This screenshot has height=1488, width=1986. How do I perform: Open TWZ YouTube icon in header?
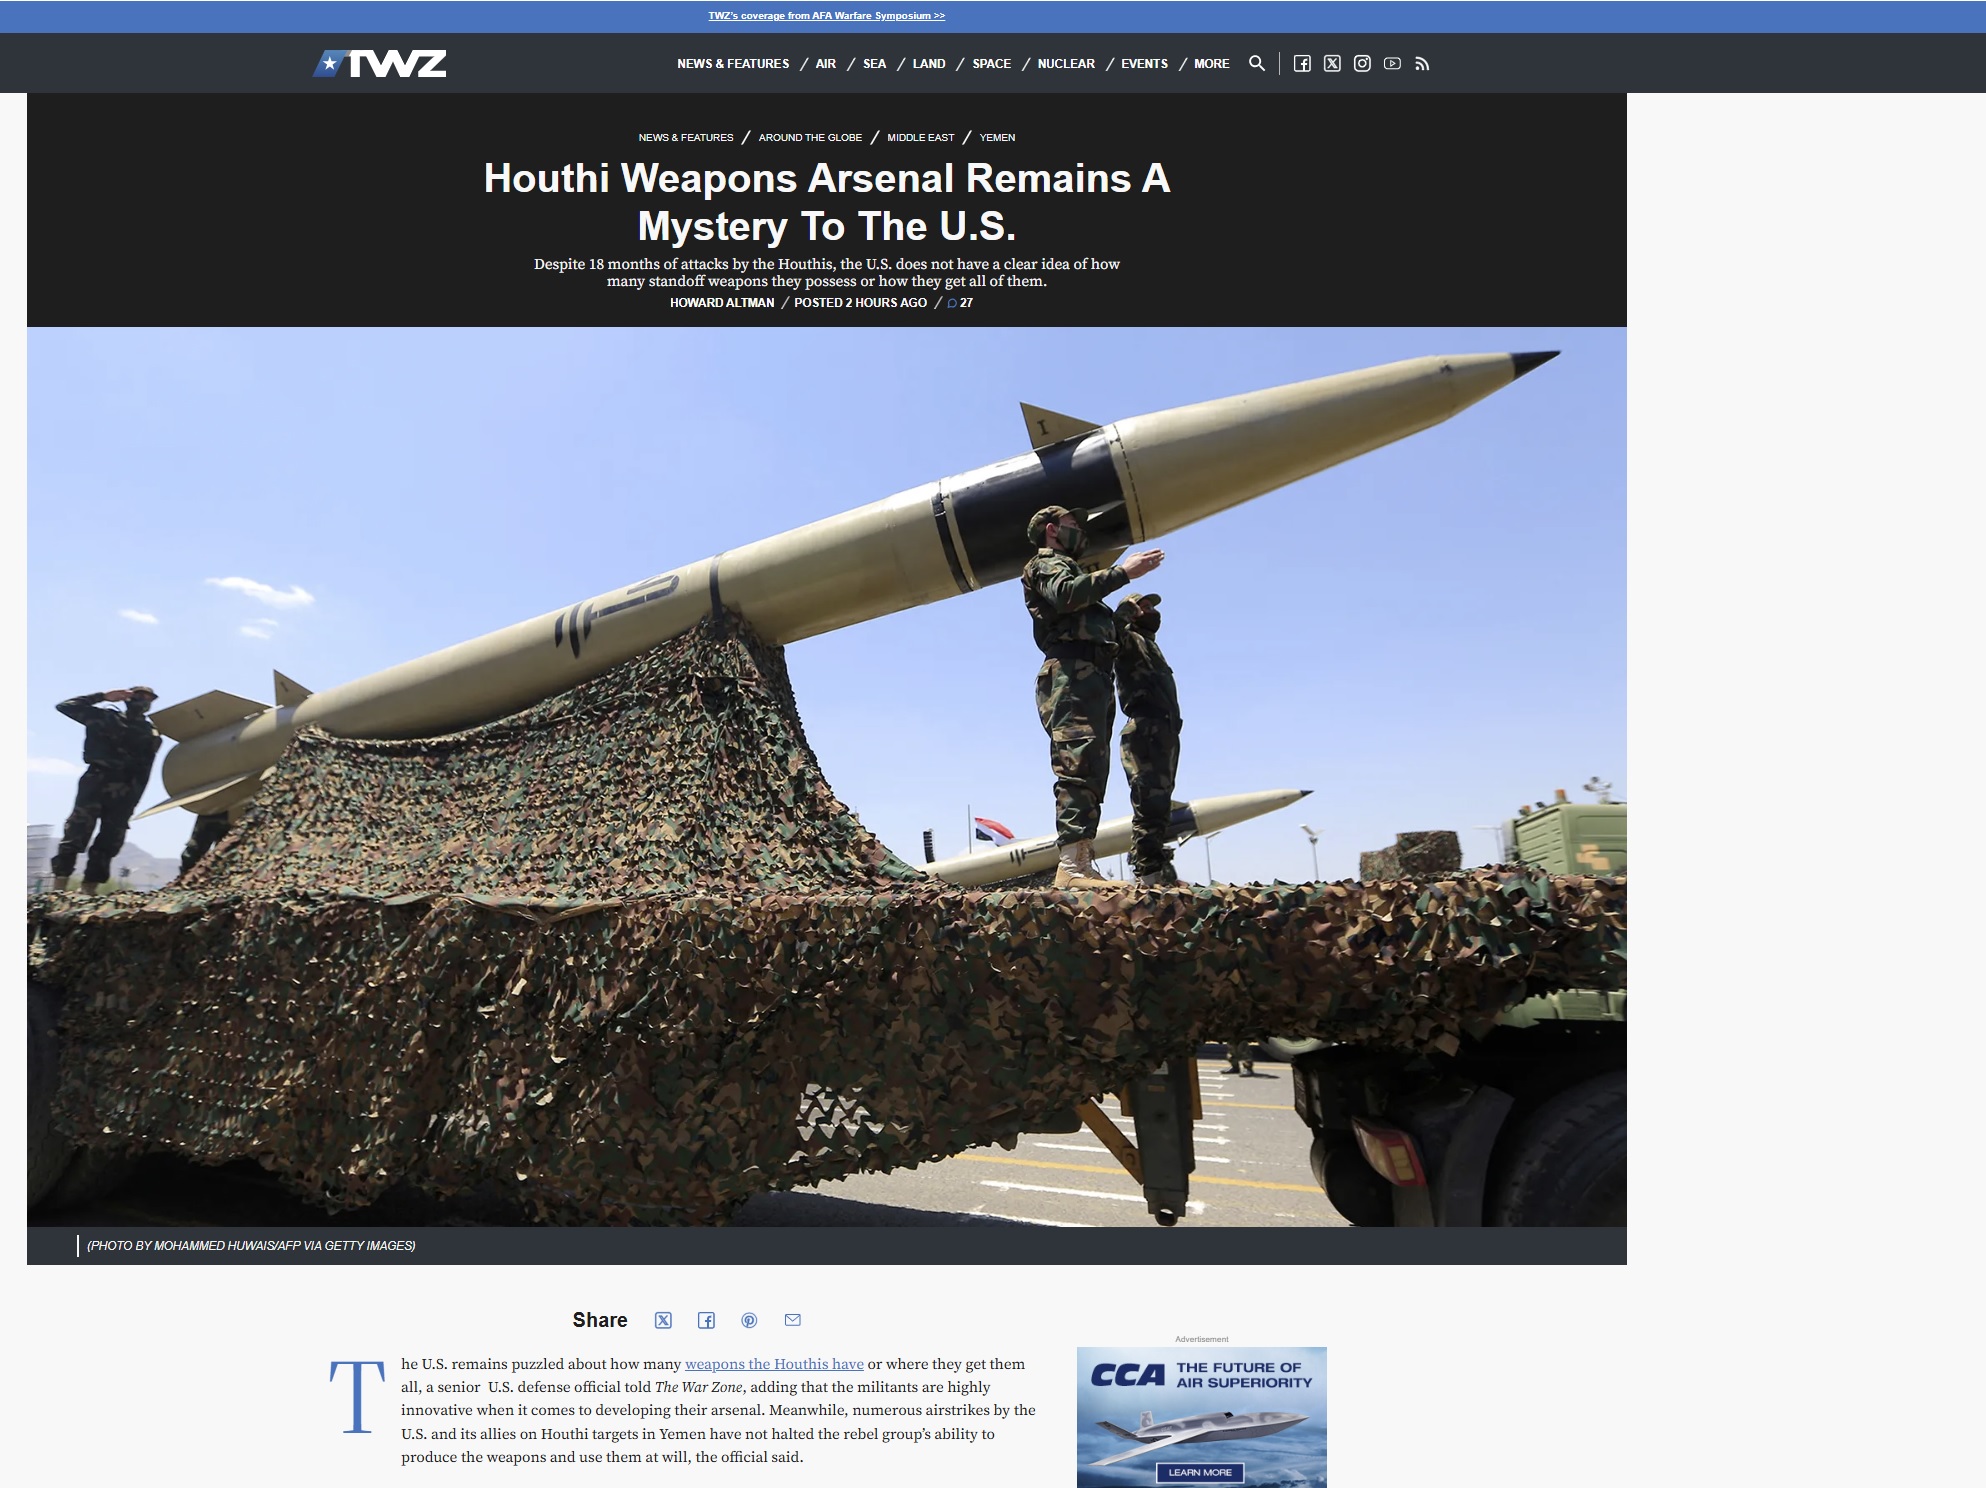(1392, 63)
